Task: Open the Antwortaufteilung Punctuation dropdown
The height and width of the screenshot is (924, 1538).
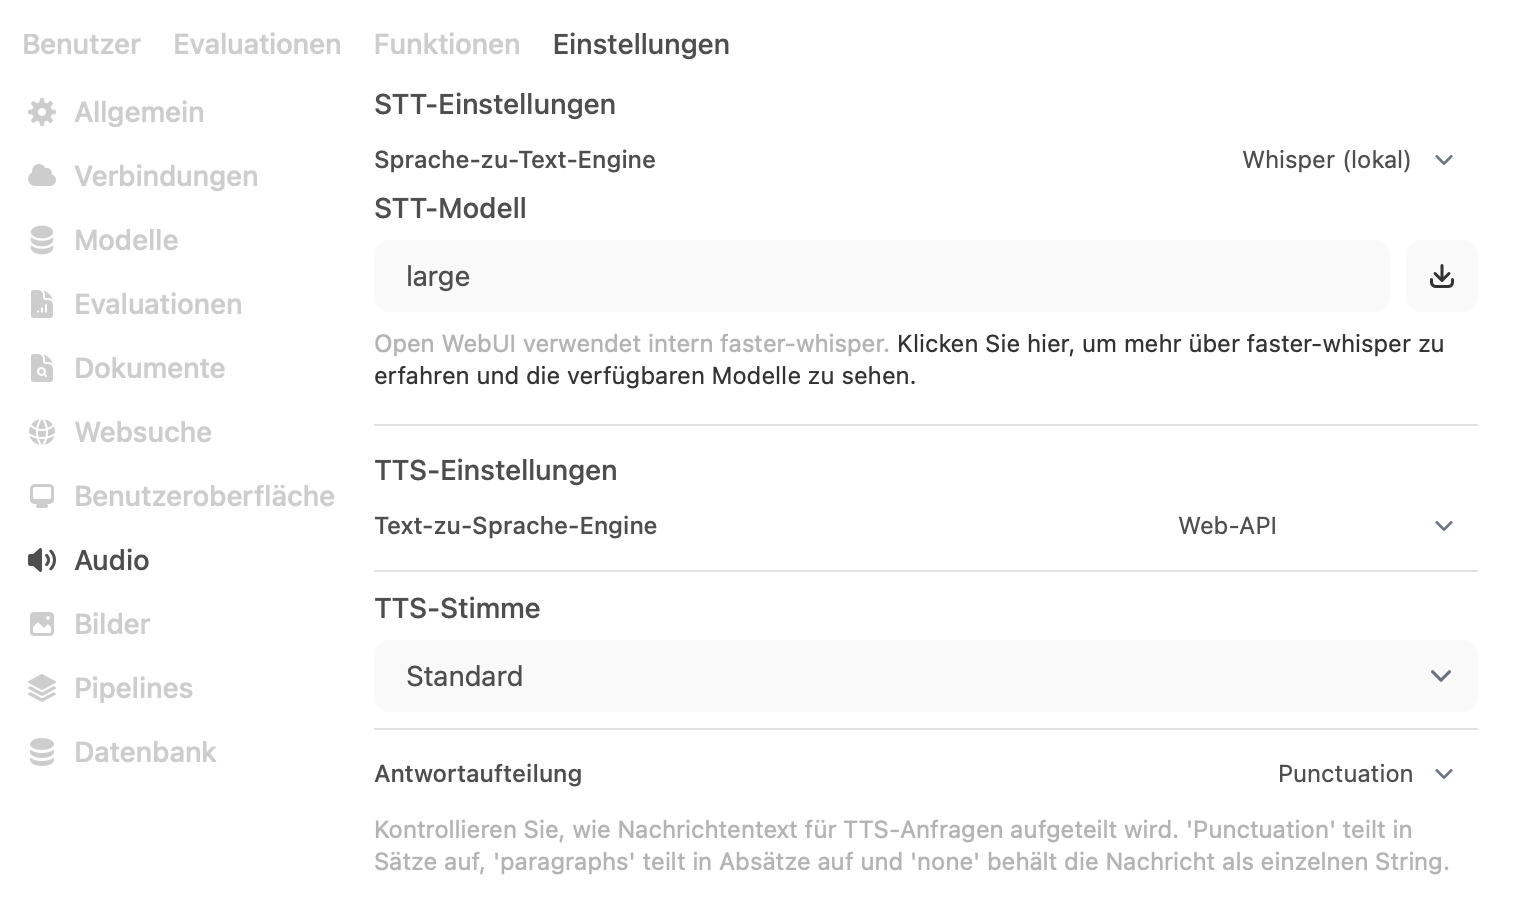Action: coord(1365,774)
